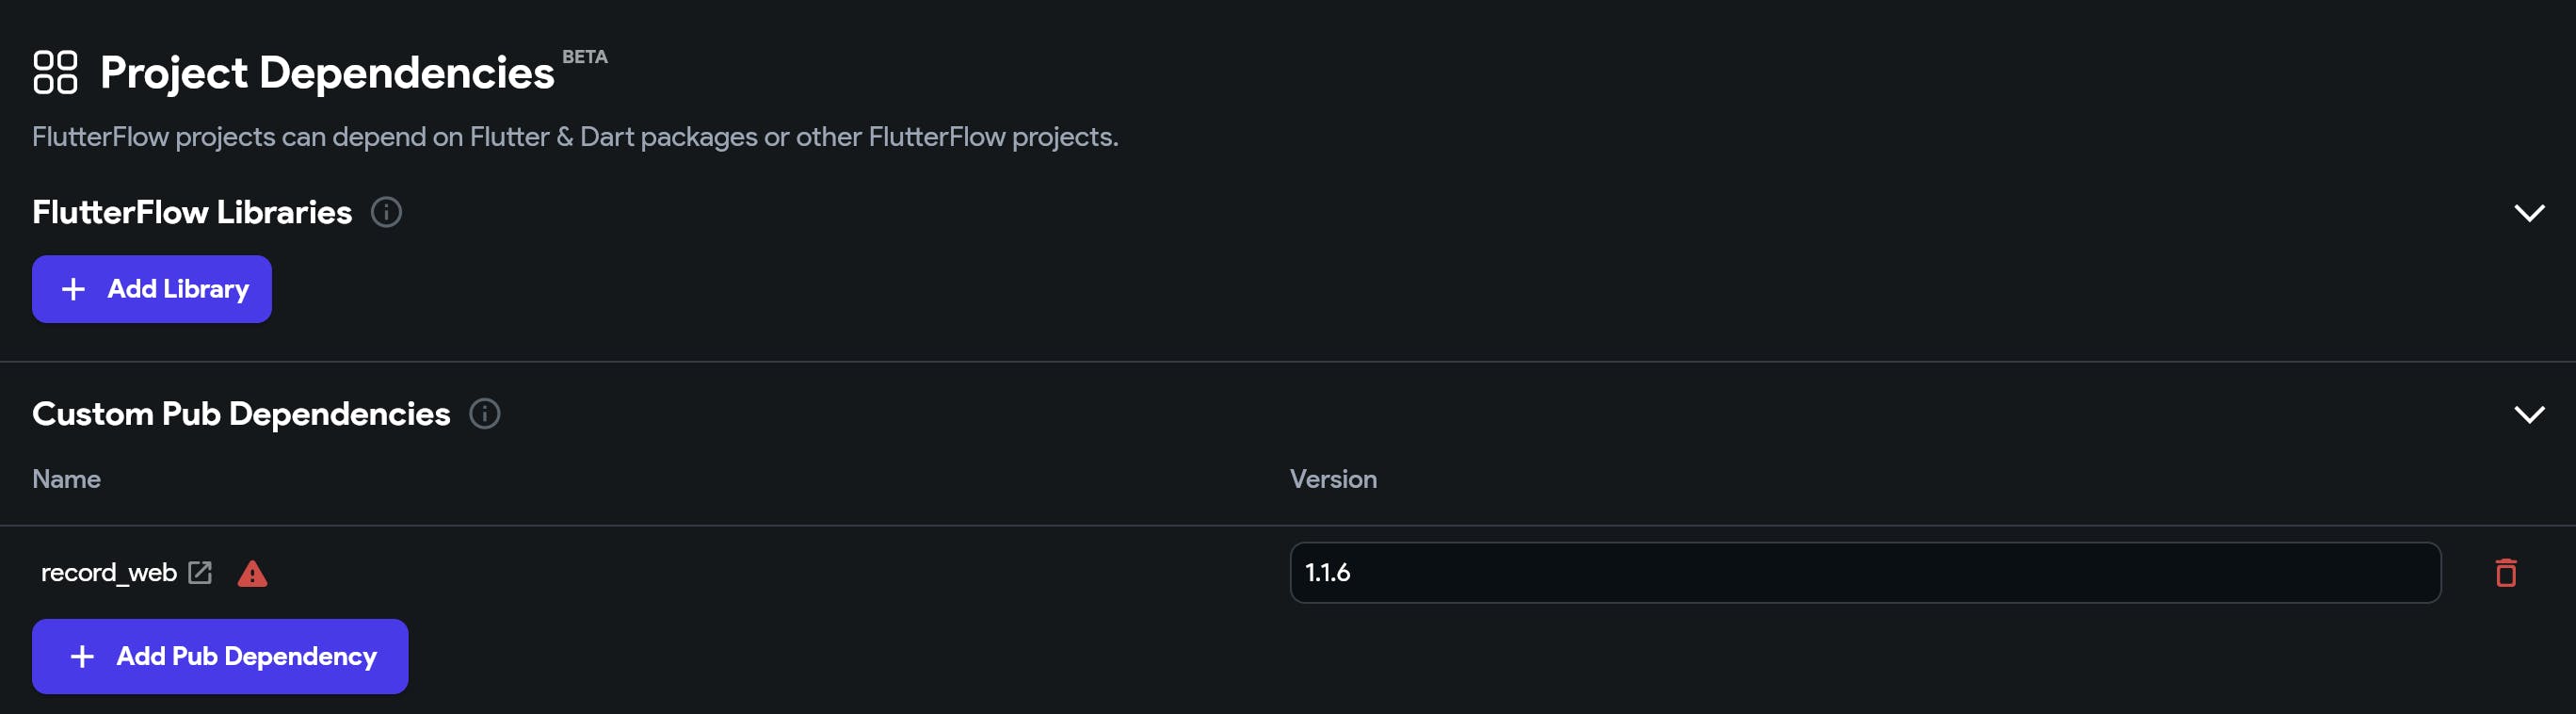Open info tooltip for FlutterFlow Libraries
The image size is (2576, 714).
click(386, 212)
